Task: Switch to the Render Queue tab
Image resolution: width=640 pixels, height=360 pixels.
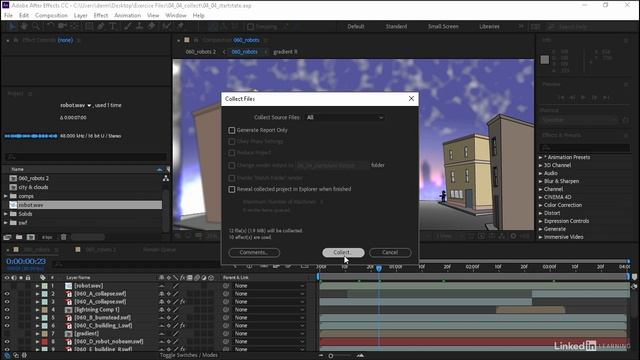Action: [x=159, y=250]
